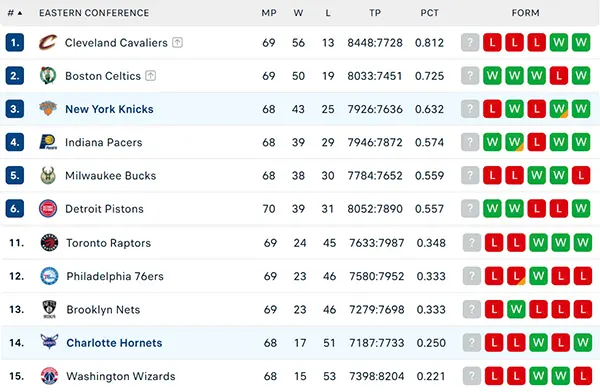
Task: Click the Toronto Raptors logo
Action: click(x=49, y=243)
